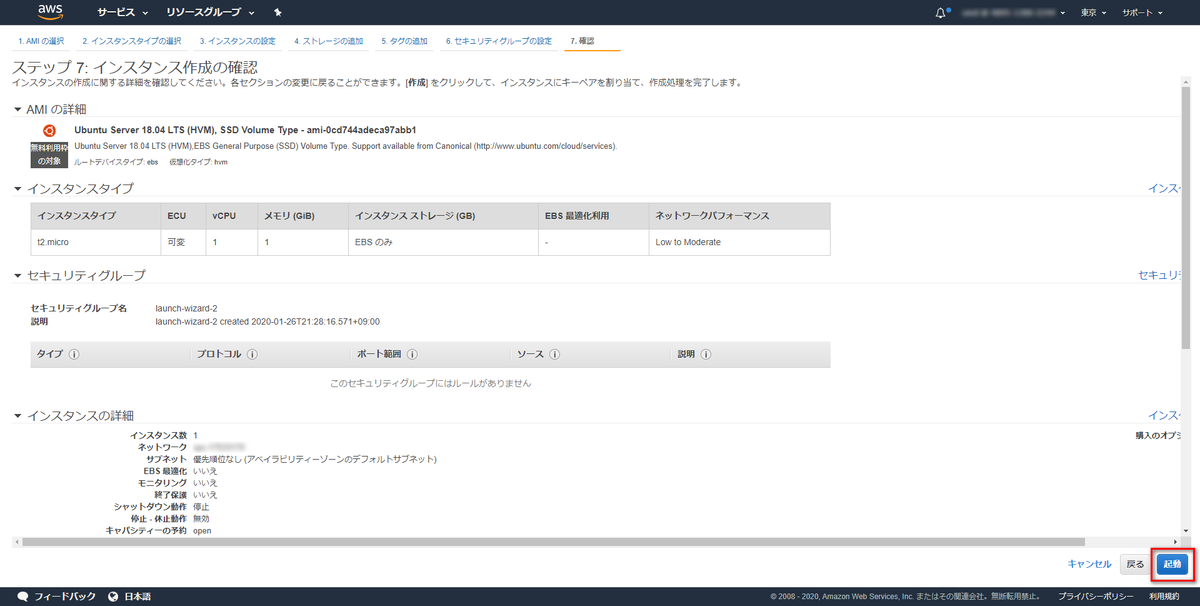Click the インスタンスタイプ column header

tap(96, 216)
